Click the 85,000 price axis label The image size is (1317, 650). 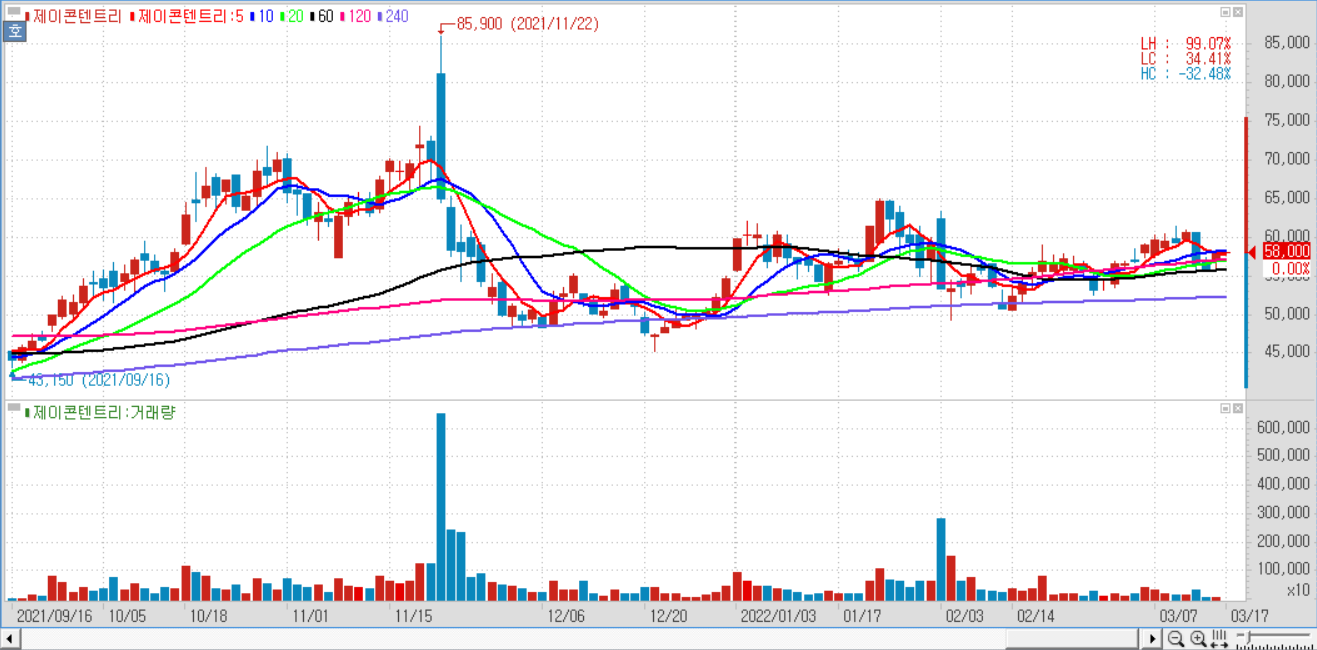[x=1287, y=43]
